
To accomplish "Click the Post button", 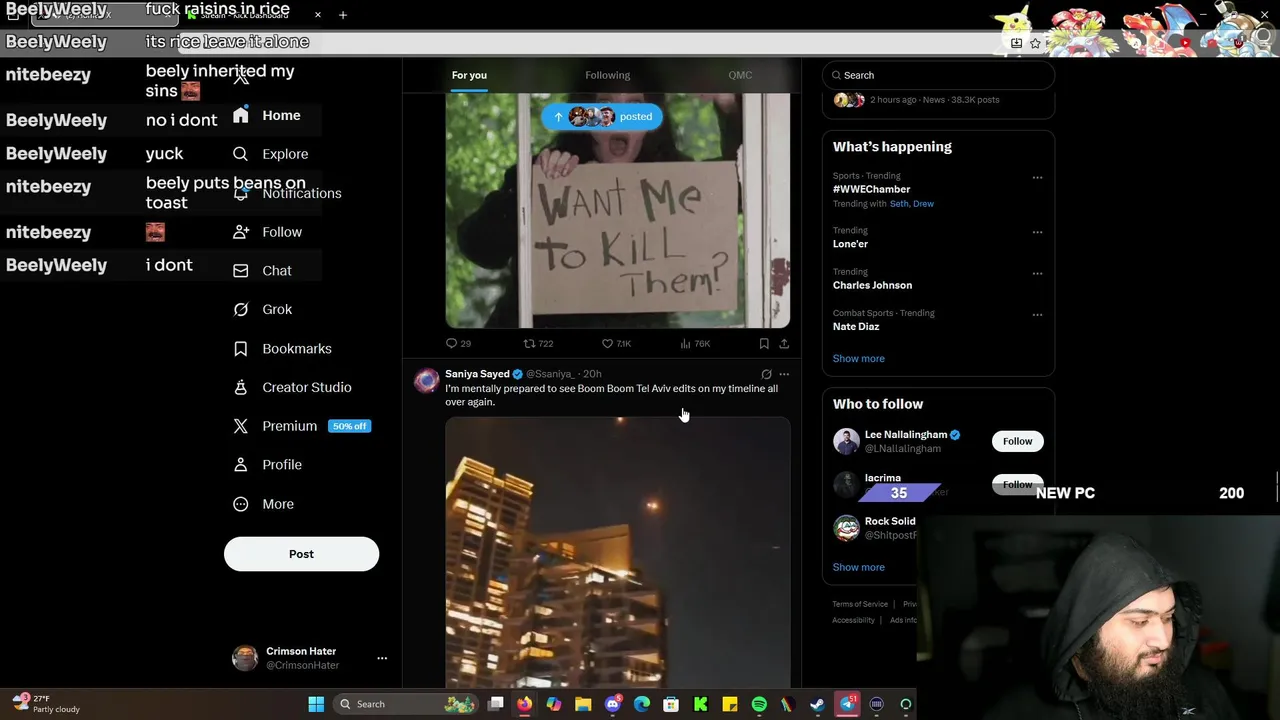I will [301, 554].
